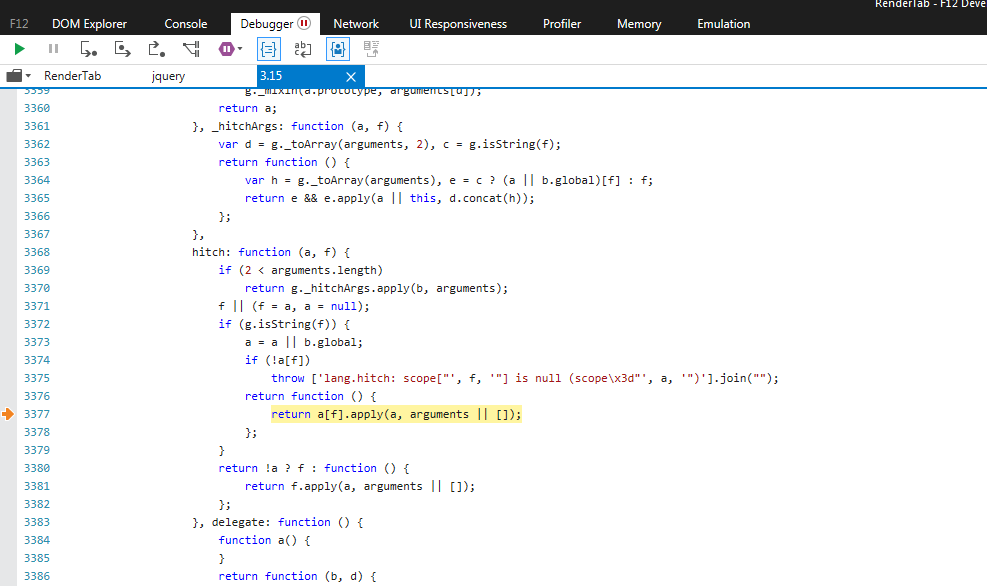Screen dimensions: 987x586
Task: Click purple exception behavior hexagon icon
Action: (226, 49)
